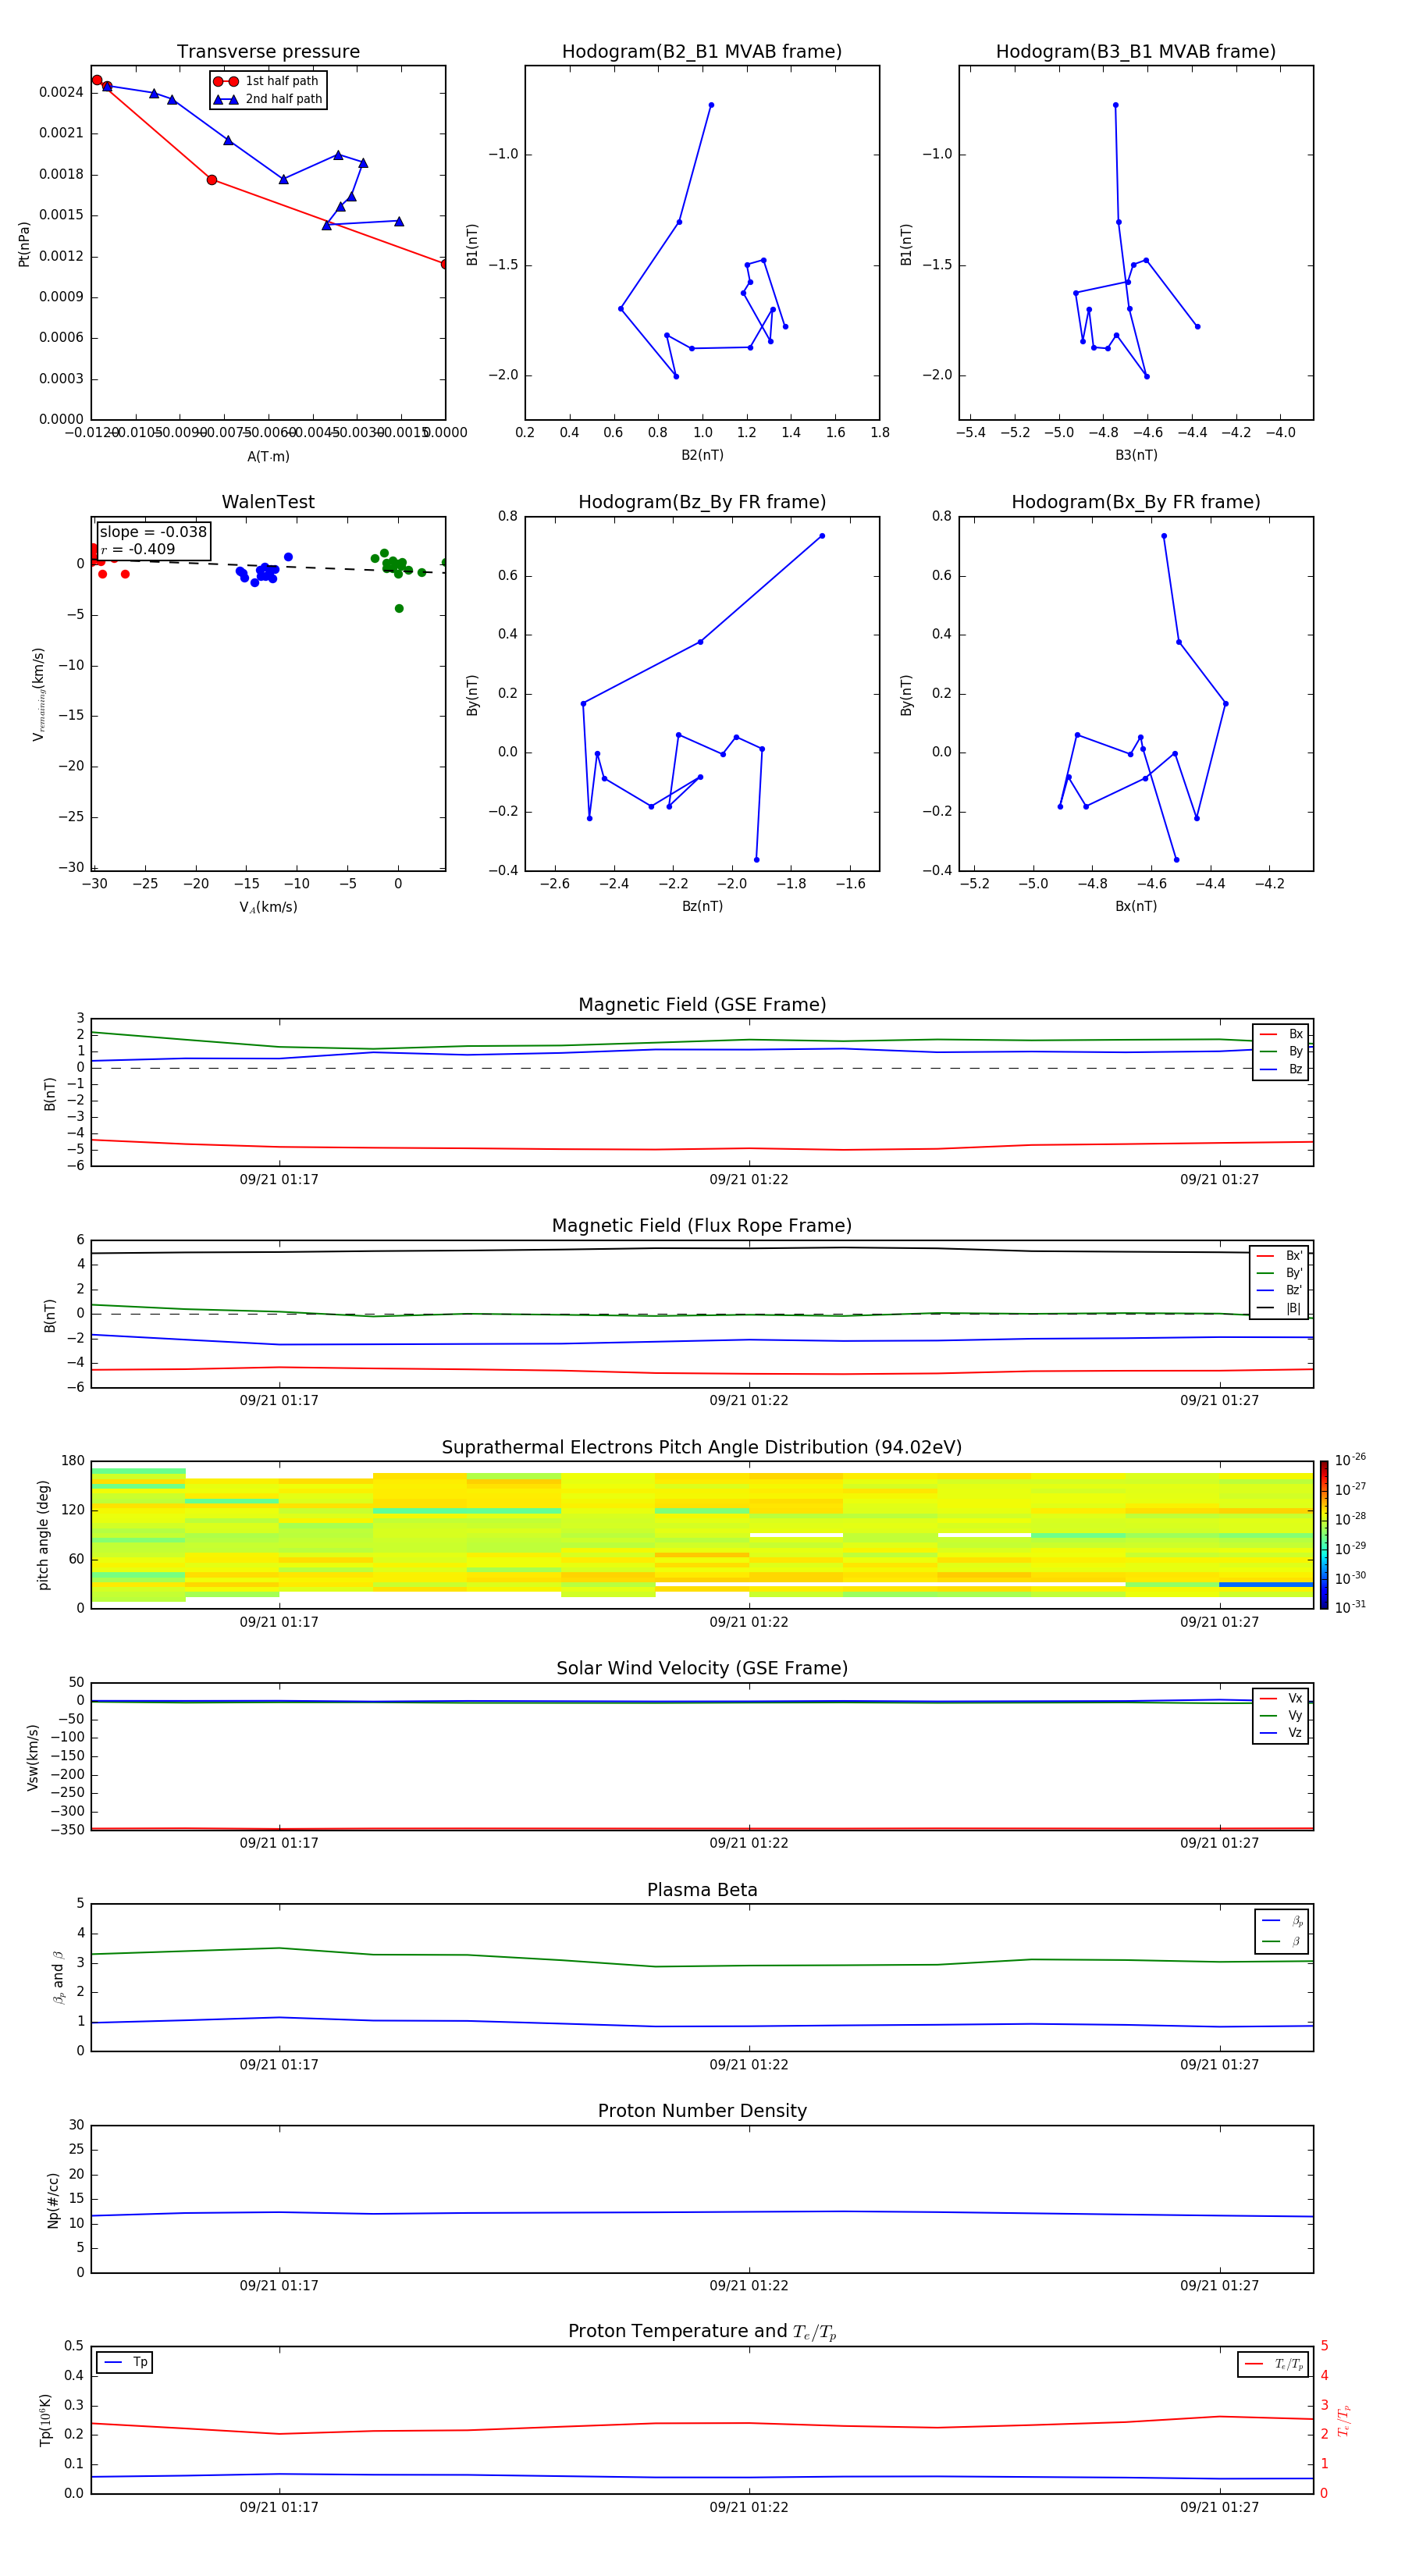Select the "1st half path" legend entry

(x=267, y=81)
